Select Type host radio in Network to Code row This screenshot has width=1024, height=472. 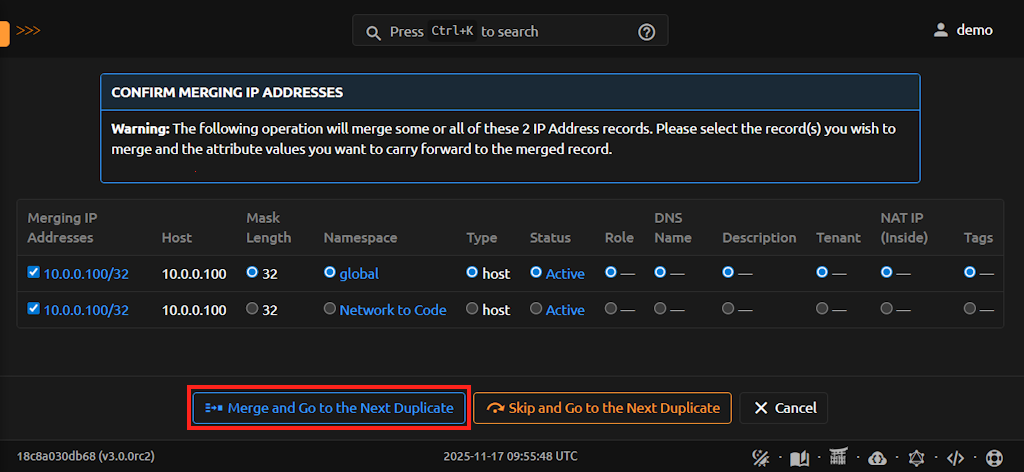tap(472, 309)
